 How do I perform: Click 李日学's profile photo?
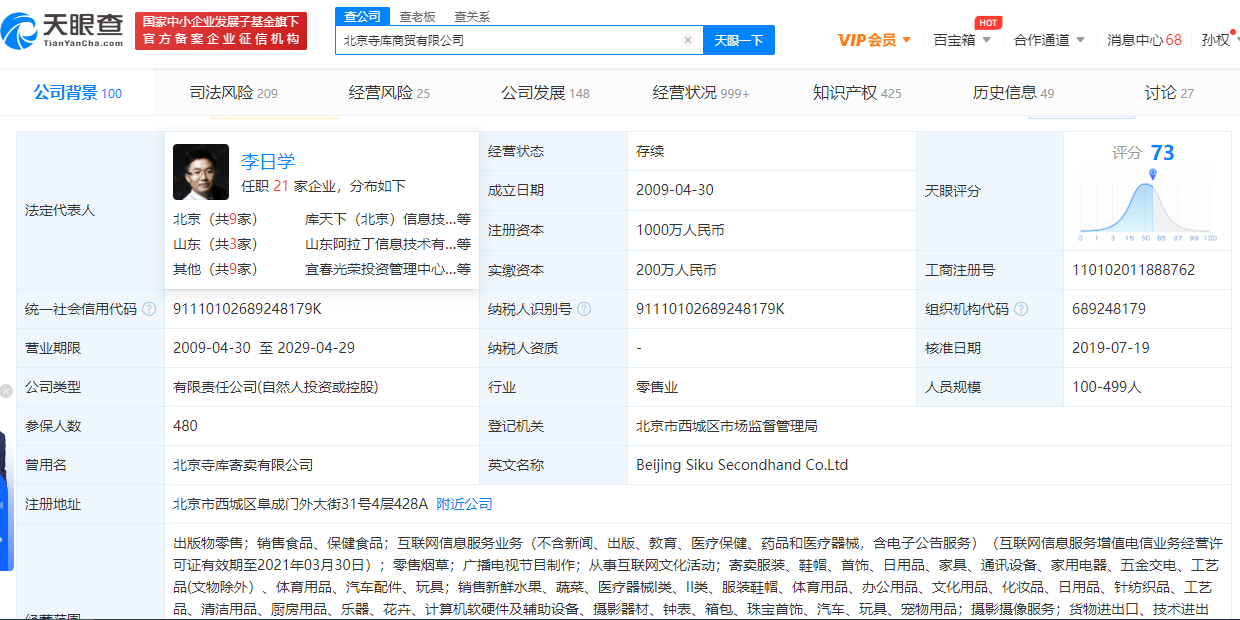click(x=201, y=172)
